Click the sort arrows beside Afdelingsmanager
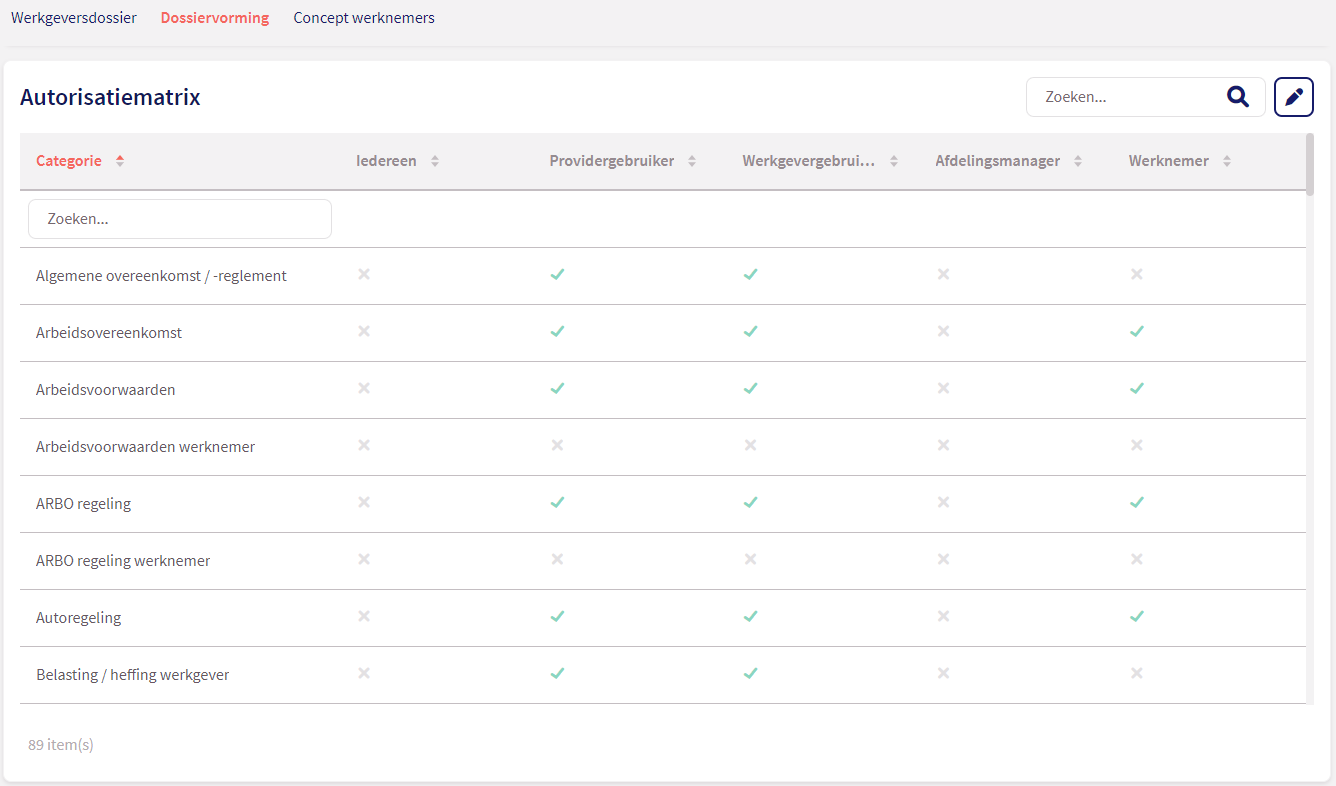Screen dimensions: 1336x786 pyautogui.click(x=1078, y=161)
